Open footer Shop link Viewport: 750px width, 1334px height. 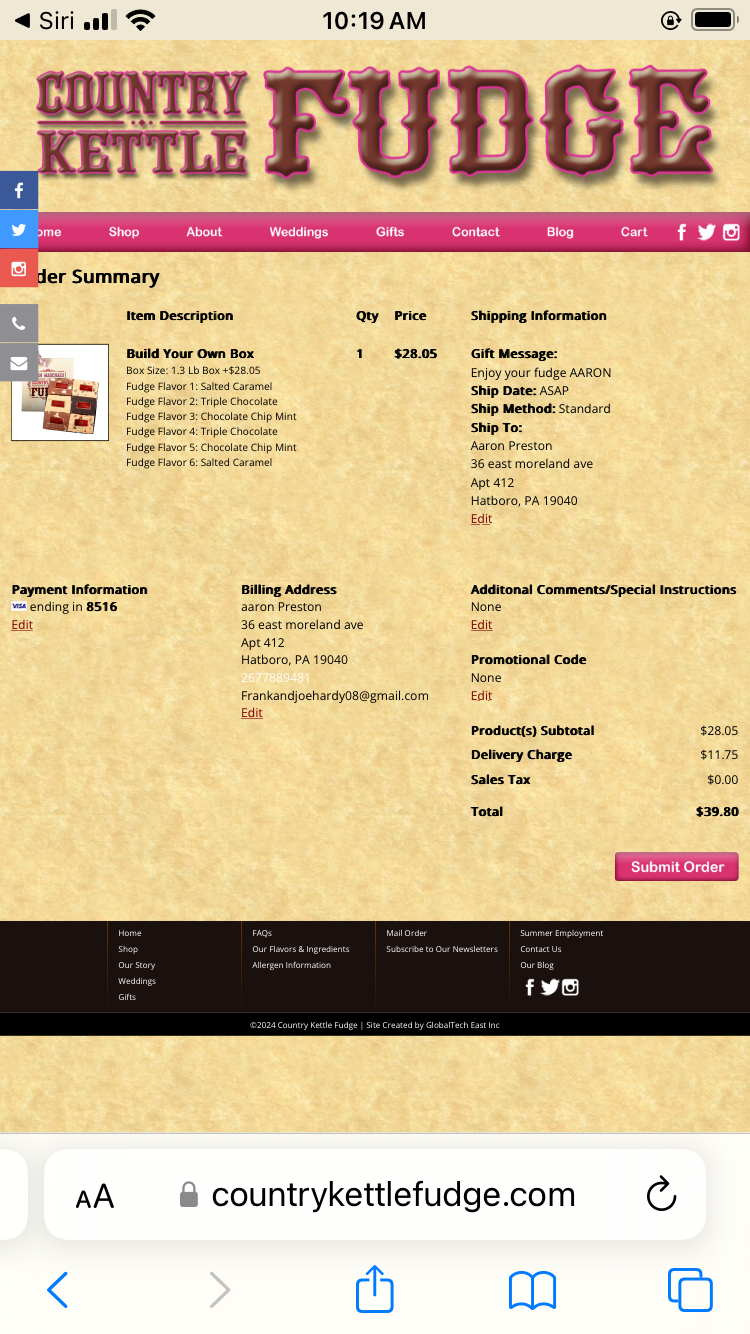pyautogui.click(x=128, y=949)
